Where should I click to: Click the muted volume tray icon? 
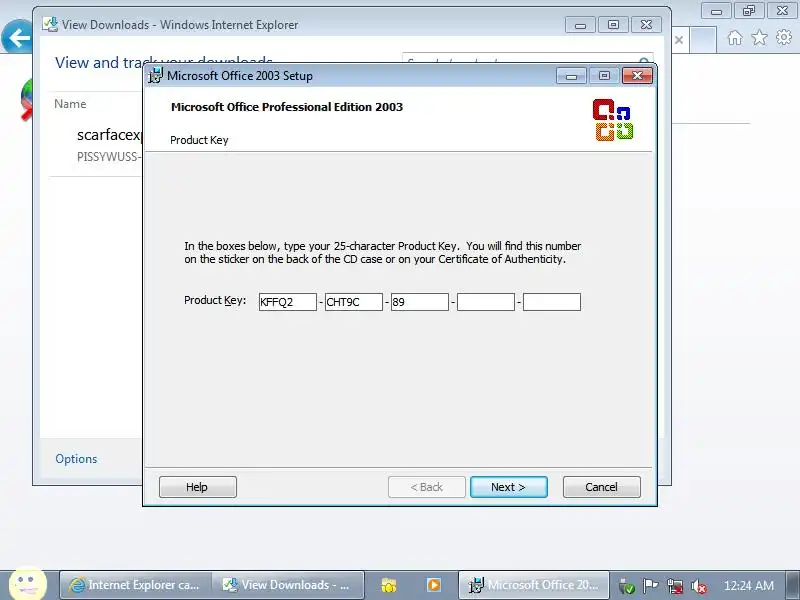[698, 586]
